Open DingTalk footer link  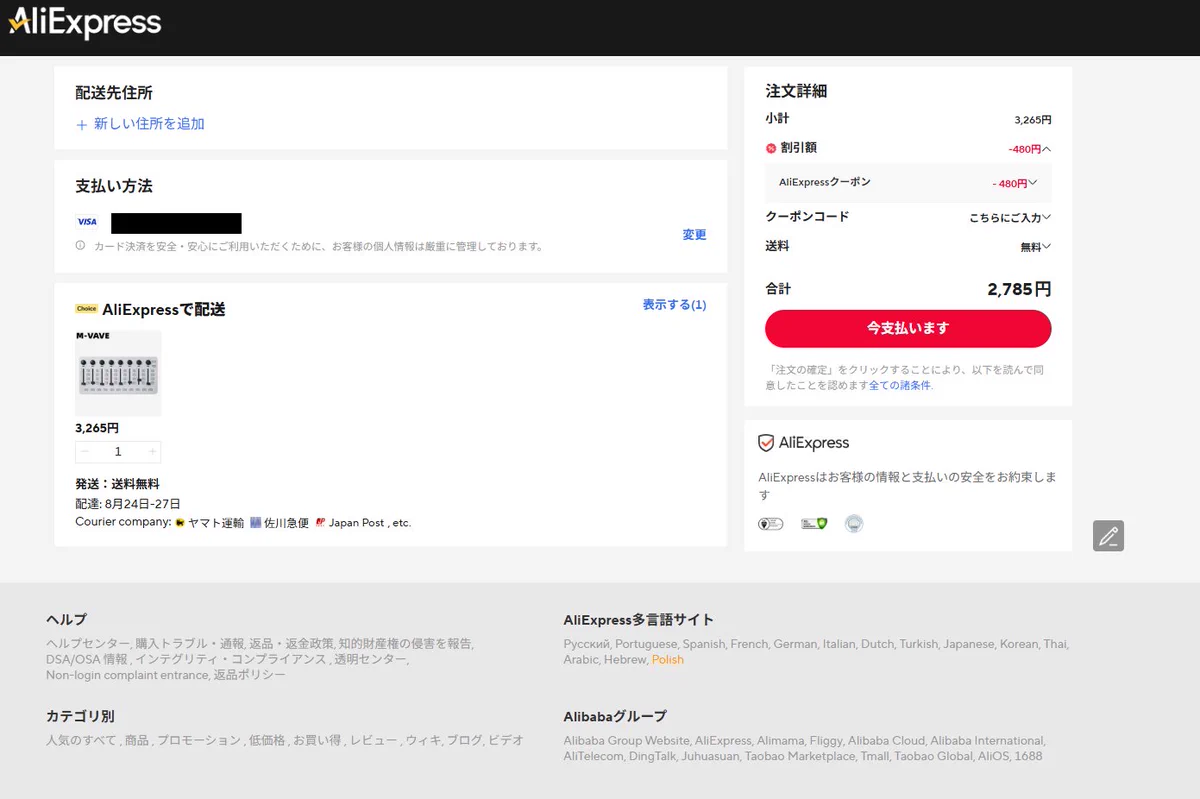click(x=652, y=757)
